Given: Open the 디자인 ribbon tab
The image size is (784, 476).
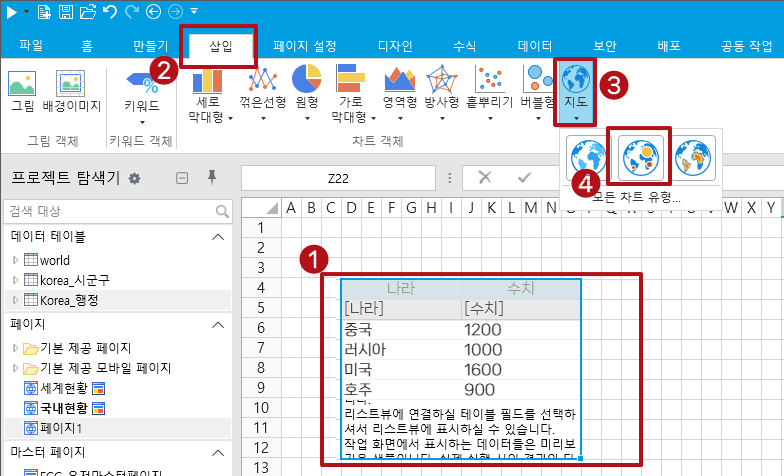Looking at the screenshot, I should [x=395, y=46].
